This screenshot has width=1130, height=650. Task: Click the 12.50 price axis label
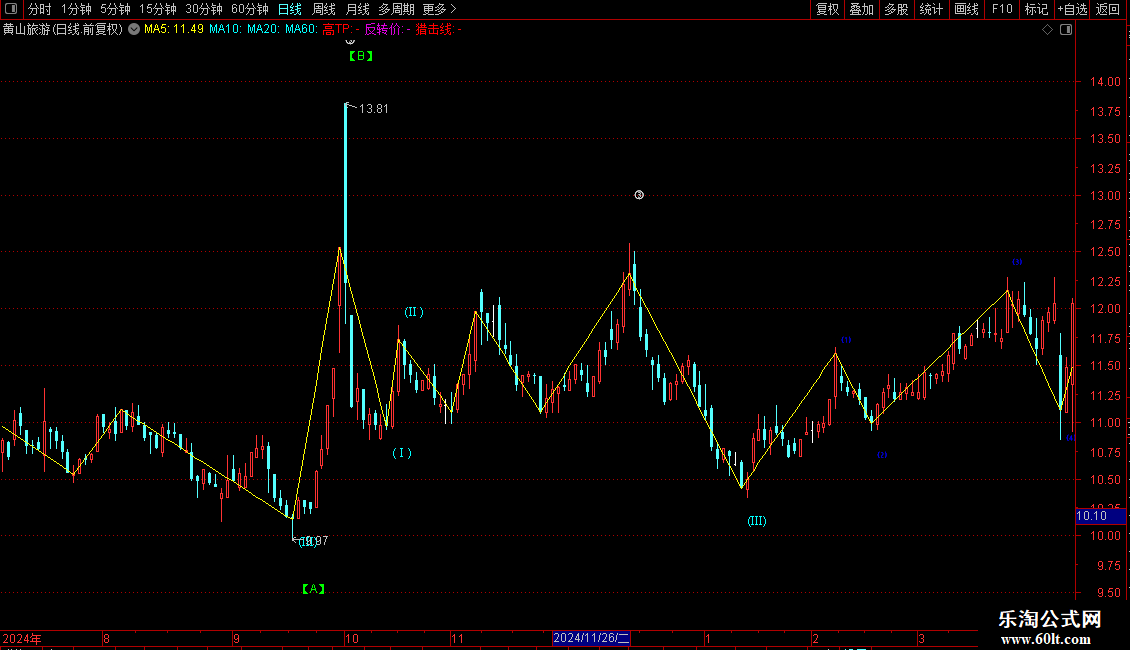pos(1105,252)
